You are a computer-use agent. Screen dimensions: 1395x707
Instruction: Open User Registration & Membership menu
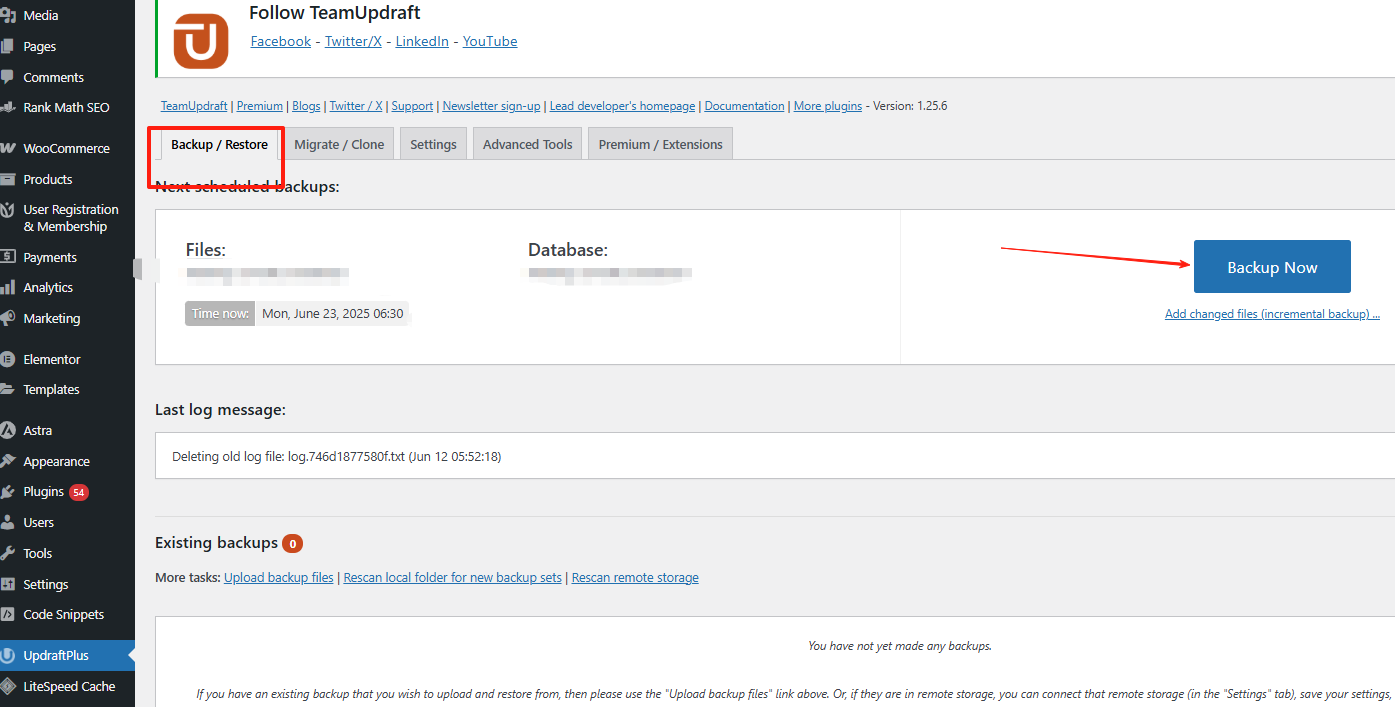click(x=70, y=218)
